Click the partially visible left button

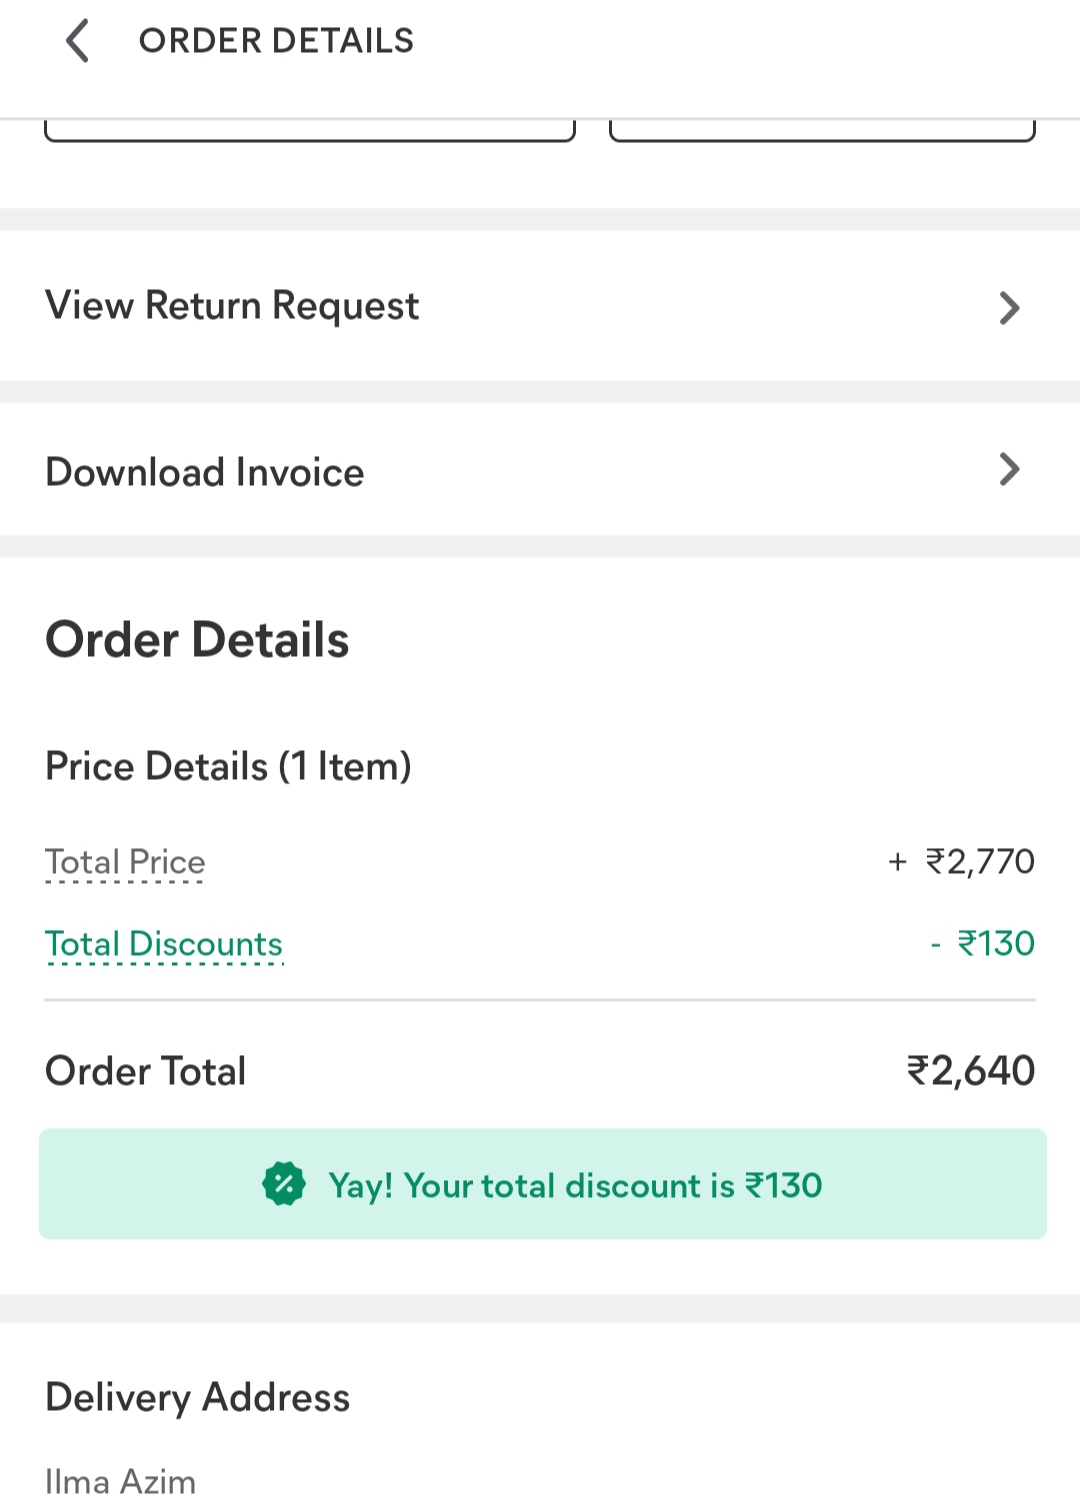pos(310,131)
